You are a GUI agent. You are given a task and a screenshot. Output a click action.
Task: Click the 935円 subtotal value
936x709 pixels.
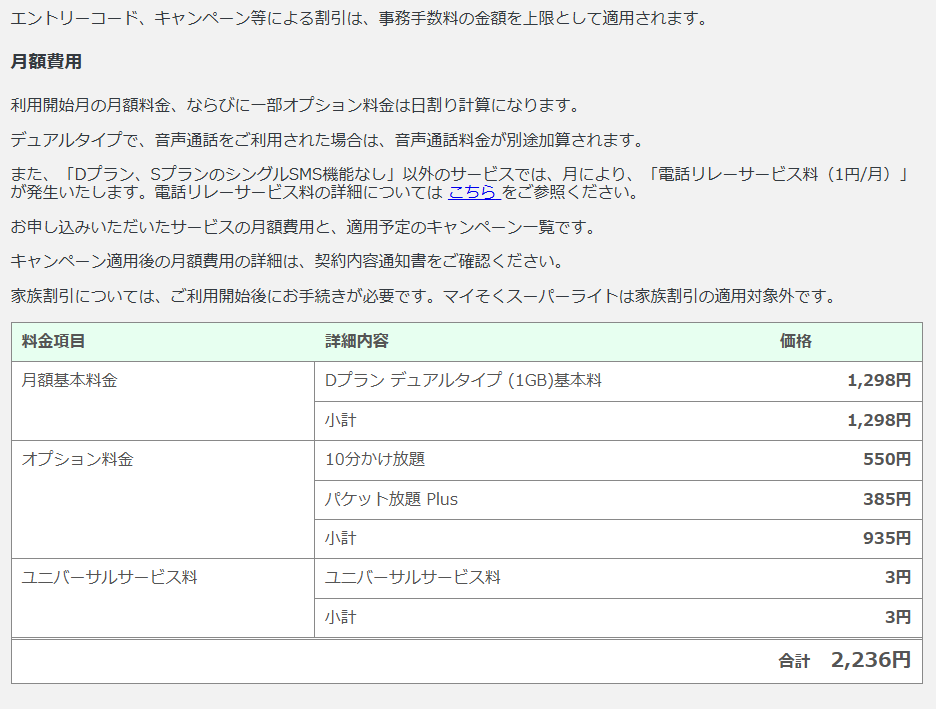[887, 538]
